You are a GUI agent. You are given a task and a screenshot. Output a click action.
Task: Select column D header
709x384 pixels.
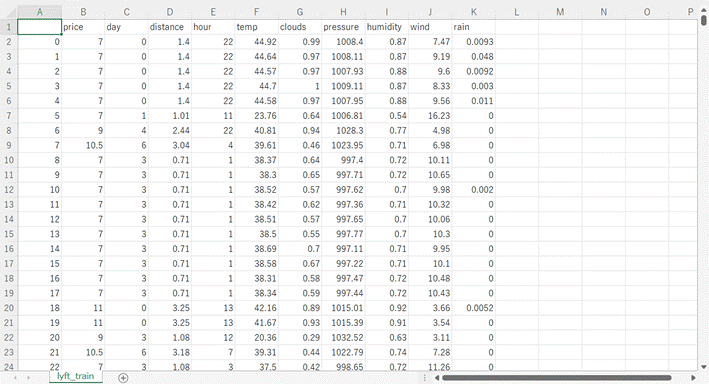click(170, 12)
